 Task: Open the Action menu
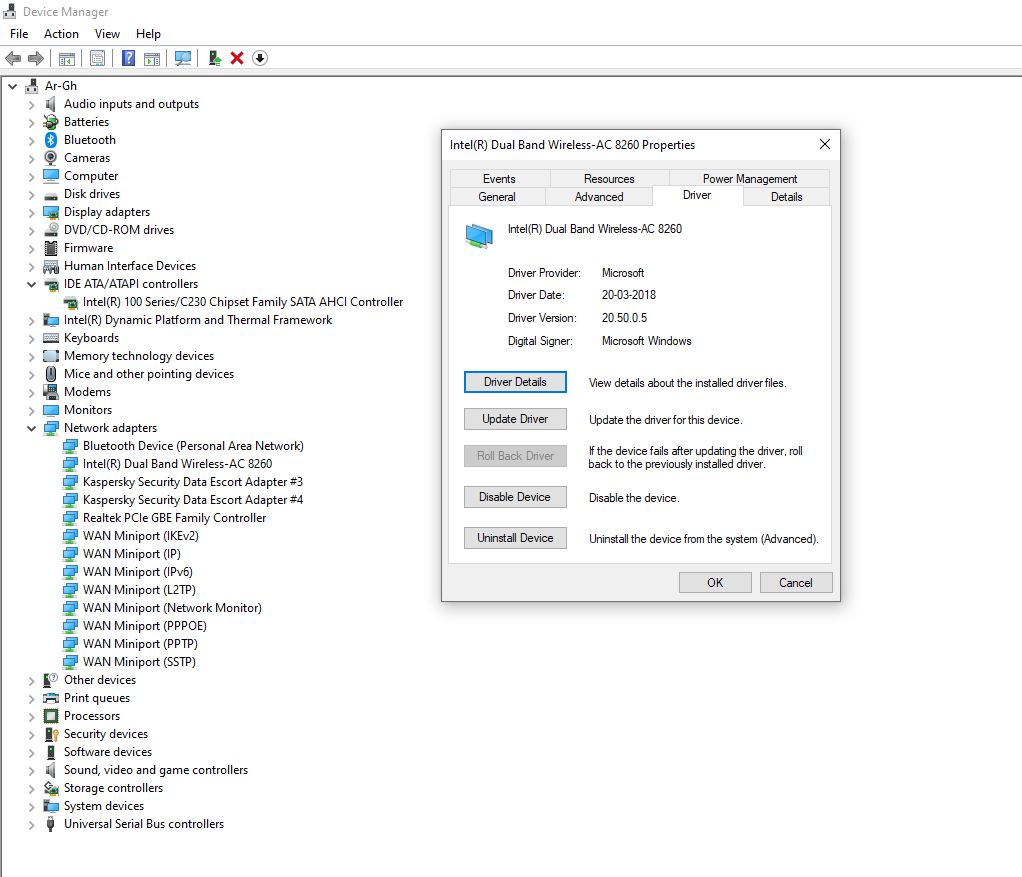[61, 34]
